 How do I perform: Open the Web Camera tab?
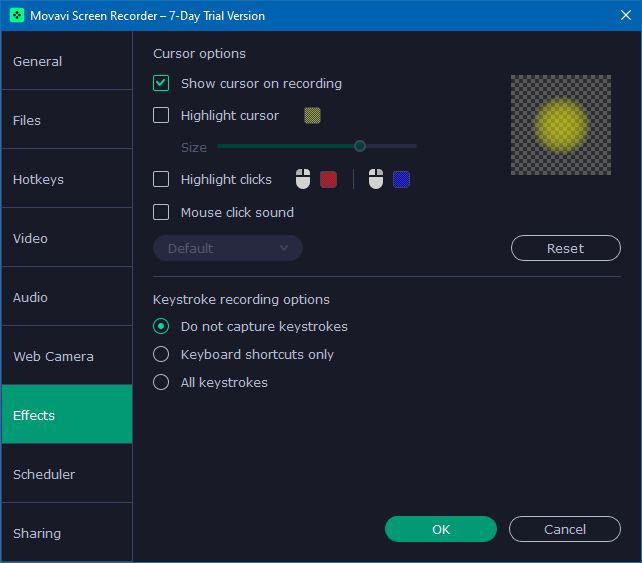tap(67, 355)
